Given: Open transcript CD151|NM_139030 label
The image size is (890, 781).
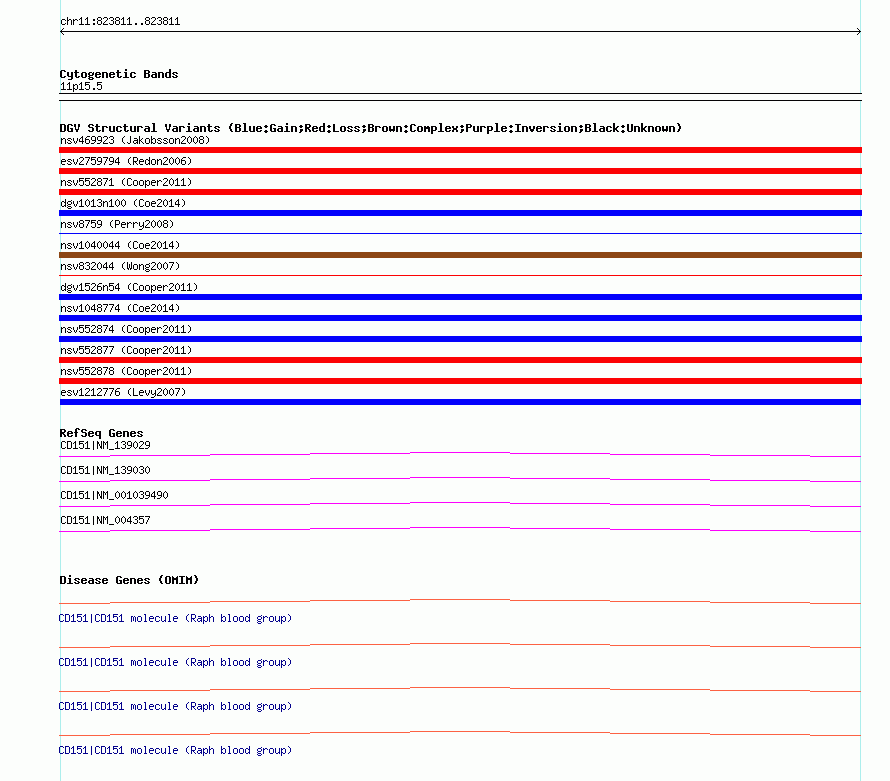Looking at the screenshot, I should pos(105,471).
